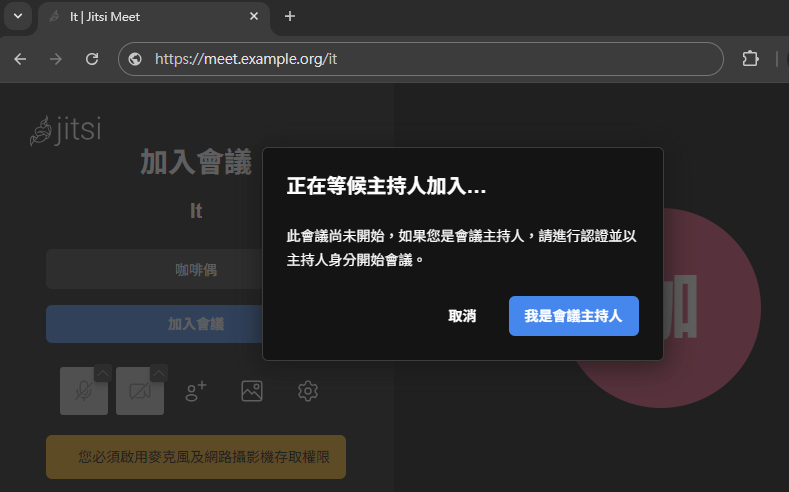Close the It | Jitsi Meet tab

pos(254,17)
